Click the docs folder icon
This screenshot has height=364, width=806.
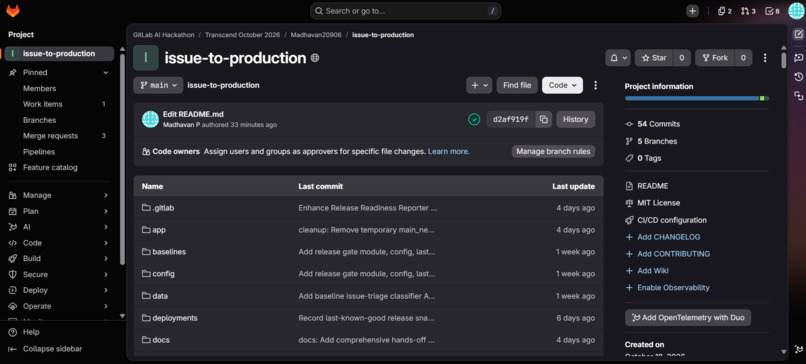coord(146,340)
